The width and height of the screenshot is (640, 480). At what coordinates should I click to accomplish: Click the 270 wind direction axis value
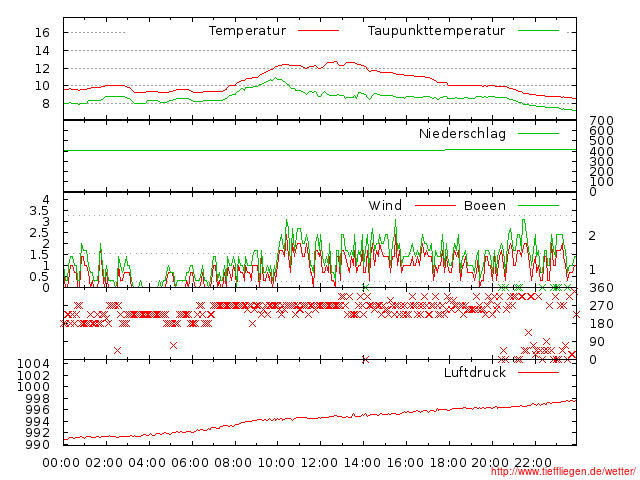pos(601,306)
